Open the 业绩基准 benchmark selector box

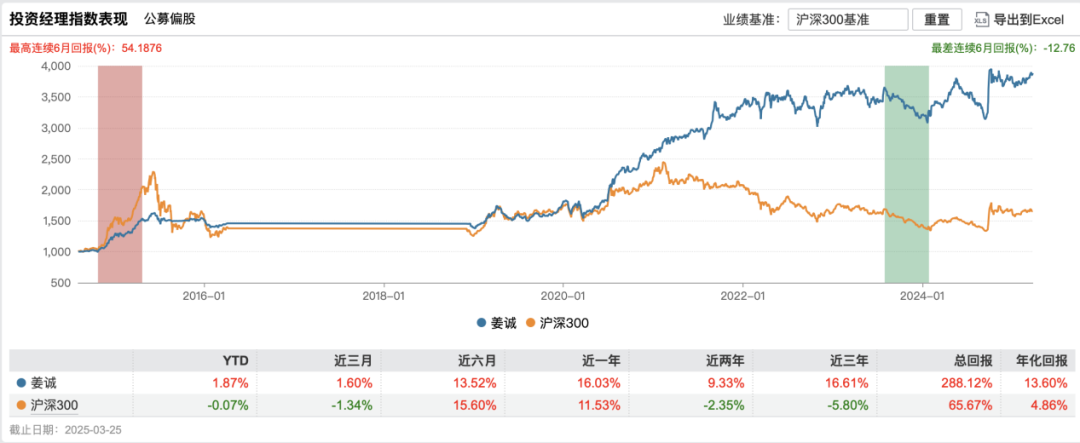coord(848,20)
